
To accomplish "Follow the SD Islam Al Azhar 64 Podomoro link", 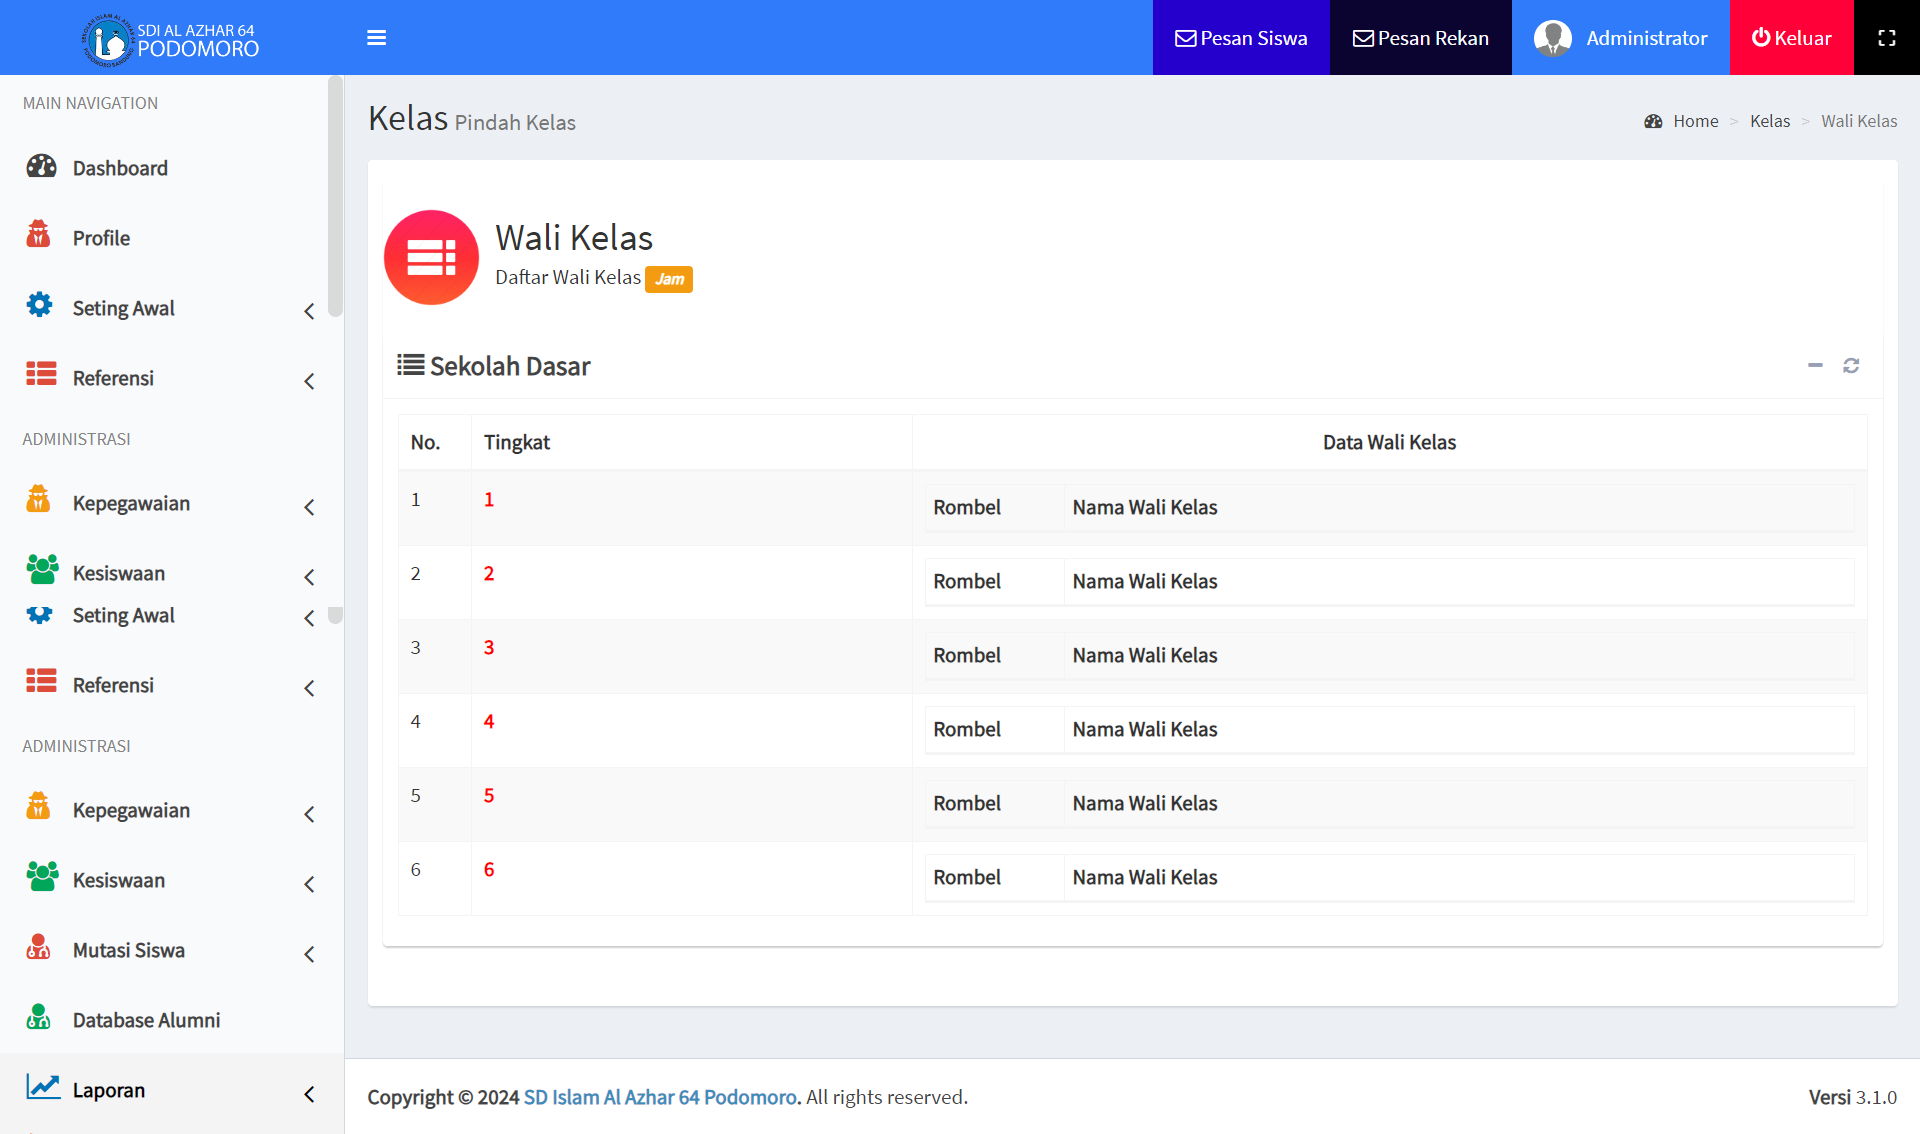I will [x=660, y=1097].
